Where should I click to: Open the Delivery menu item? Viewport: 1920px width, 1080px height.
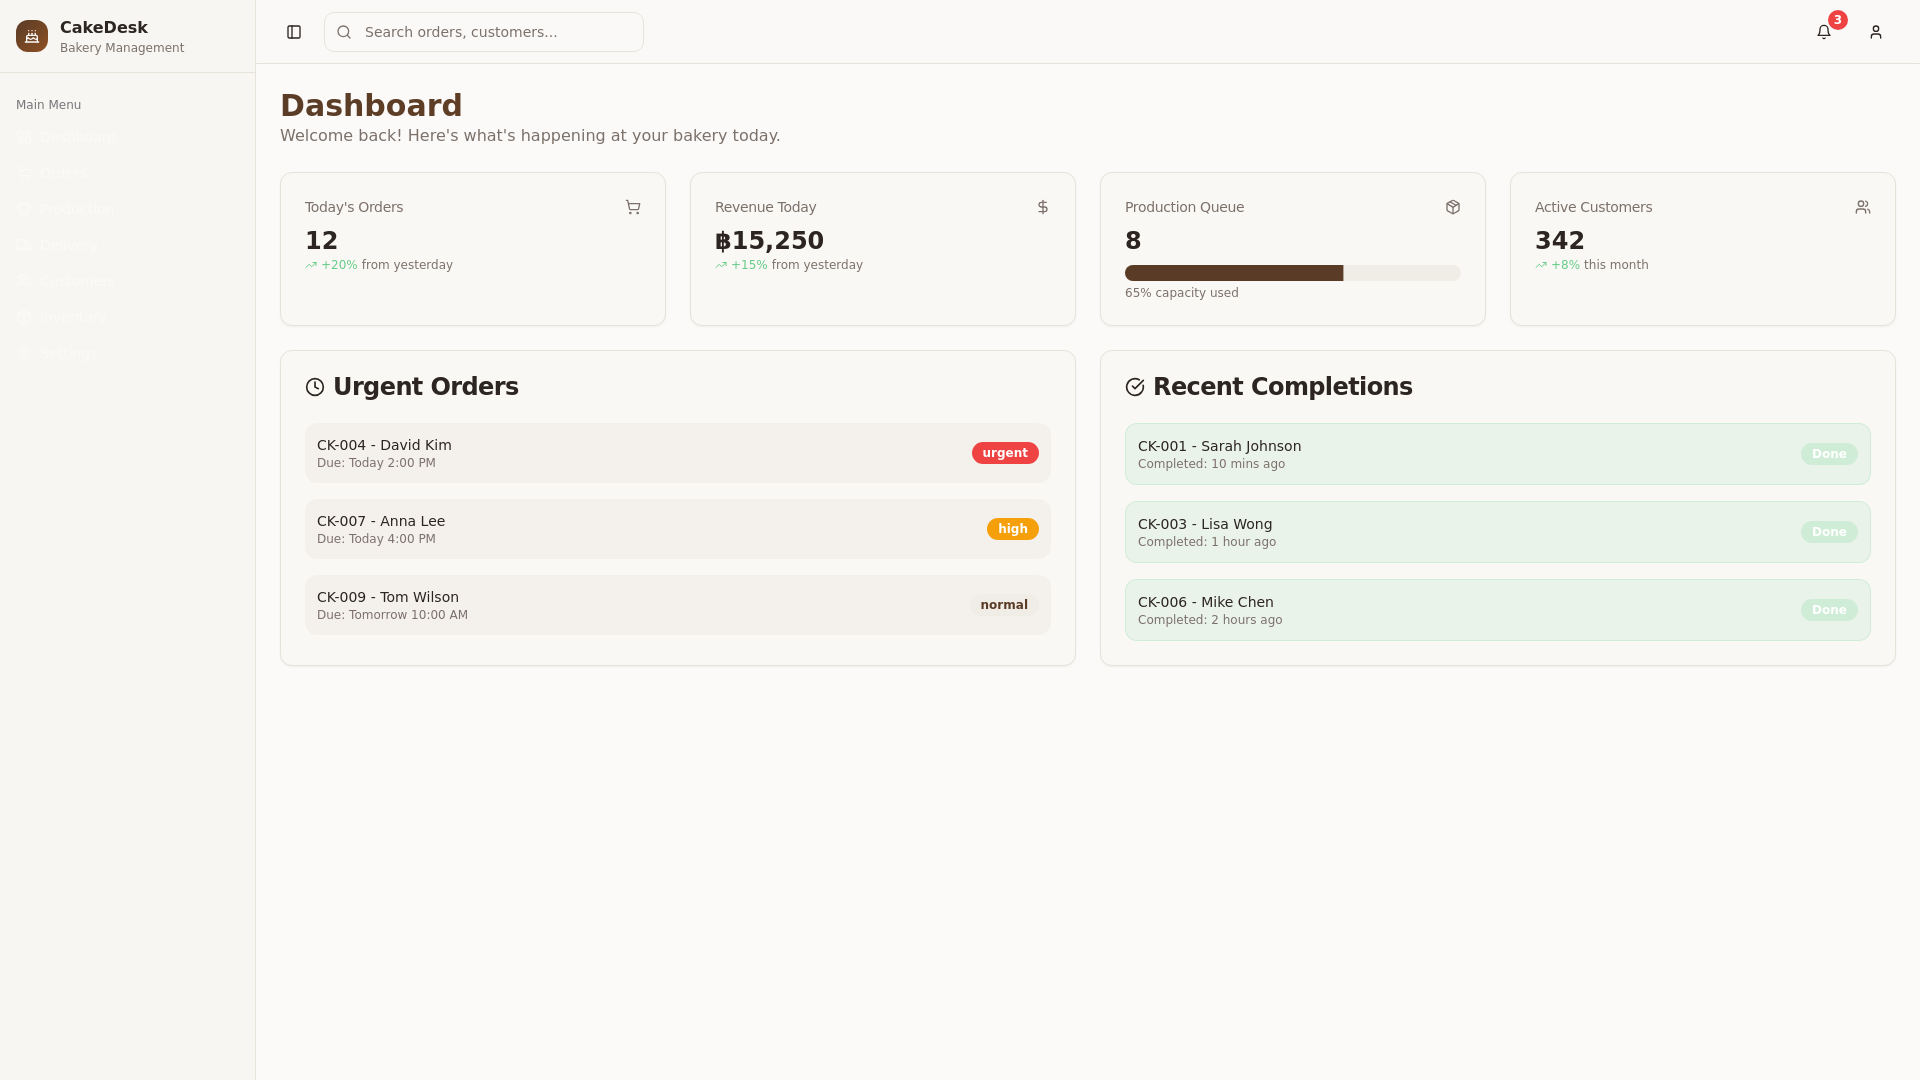coord(127,245)
